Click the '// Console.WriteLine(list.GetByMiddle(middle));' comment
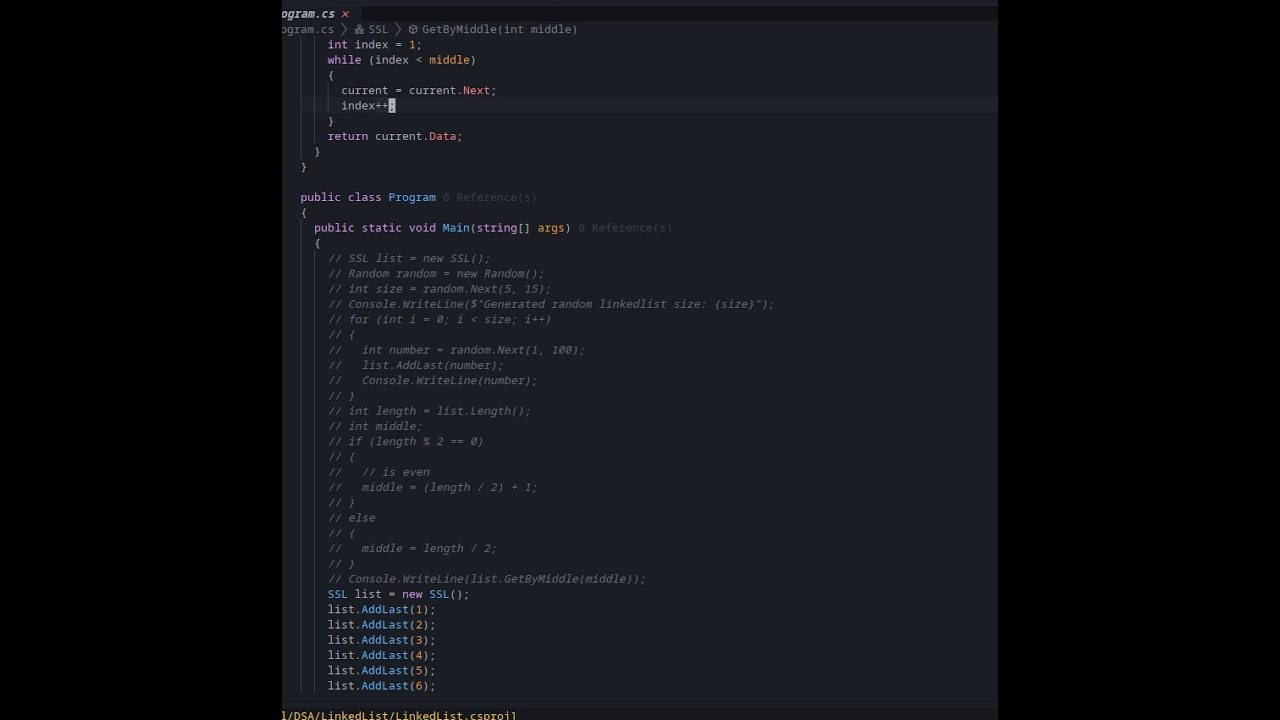1280x720 pixels. (487, 579)
